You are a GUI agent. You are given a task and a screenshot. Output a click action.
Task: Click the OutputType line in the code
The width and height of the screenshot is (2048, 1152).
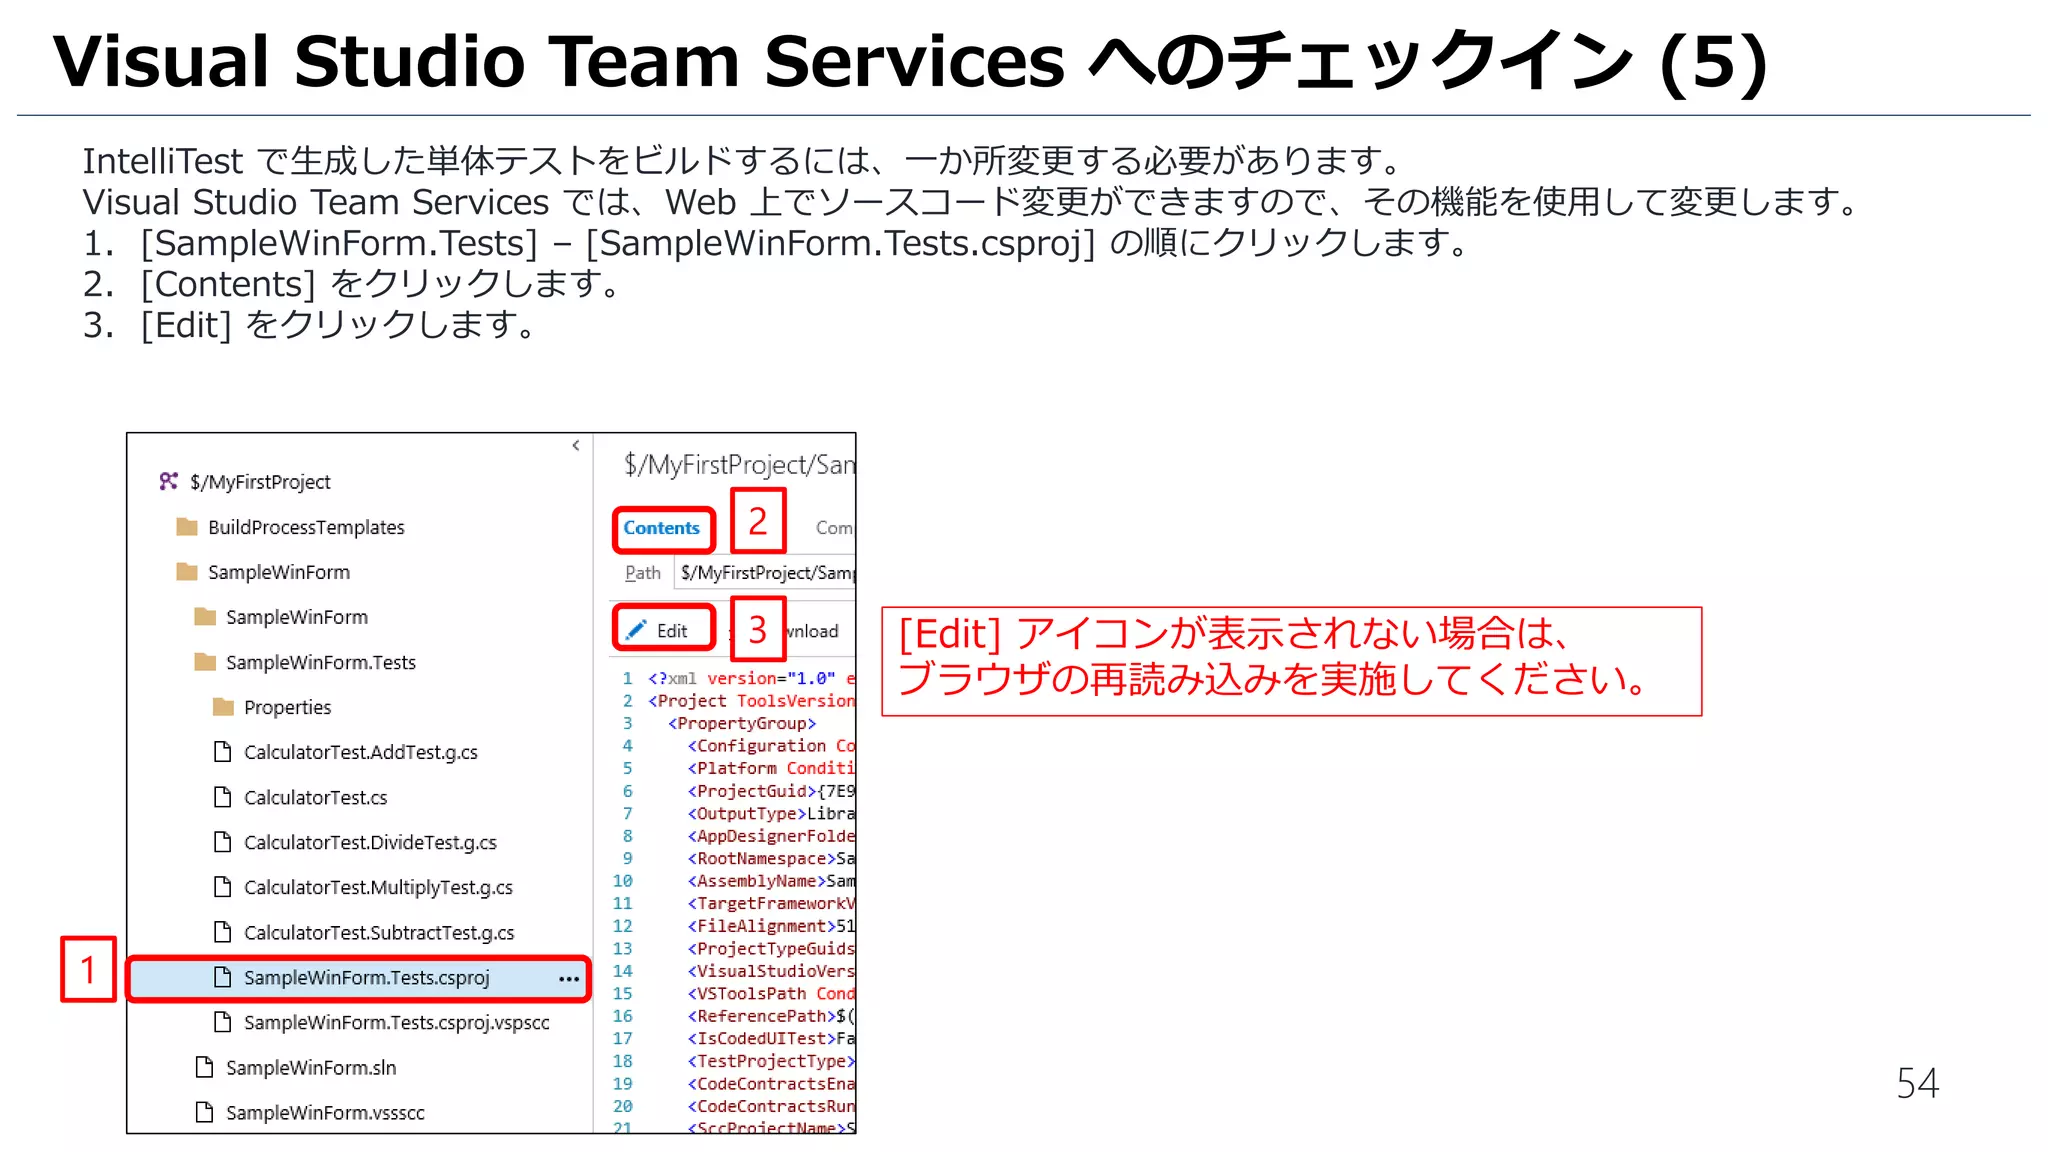771,813
